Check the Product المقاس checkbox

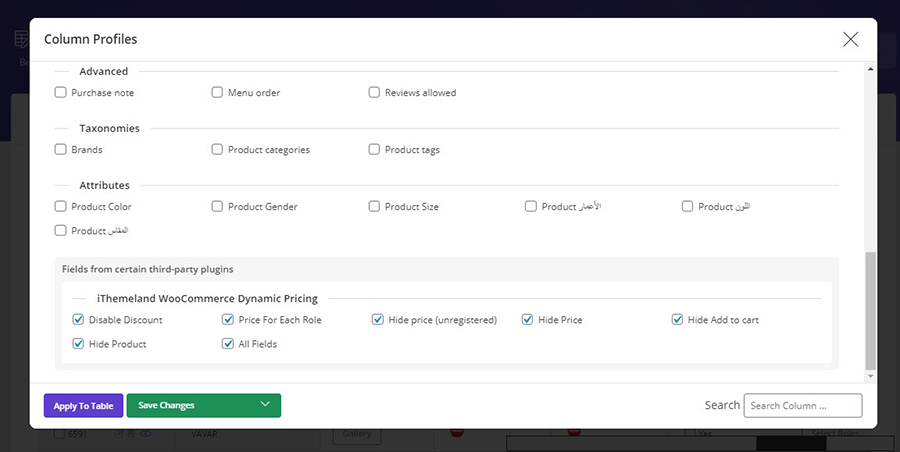60,230
